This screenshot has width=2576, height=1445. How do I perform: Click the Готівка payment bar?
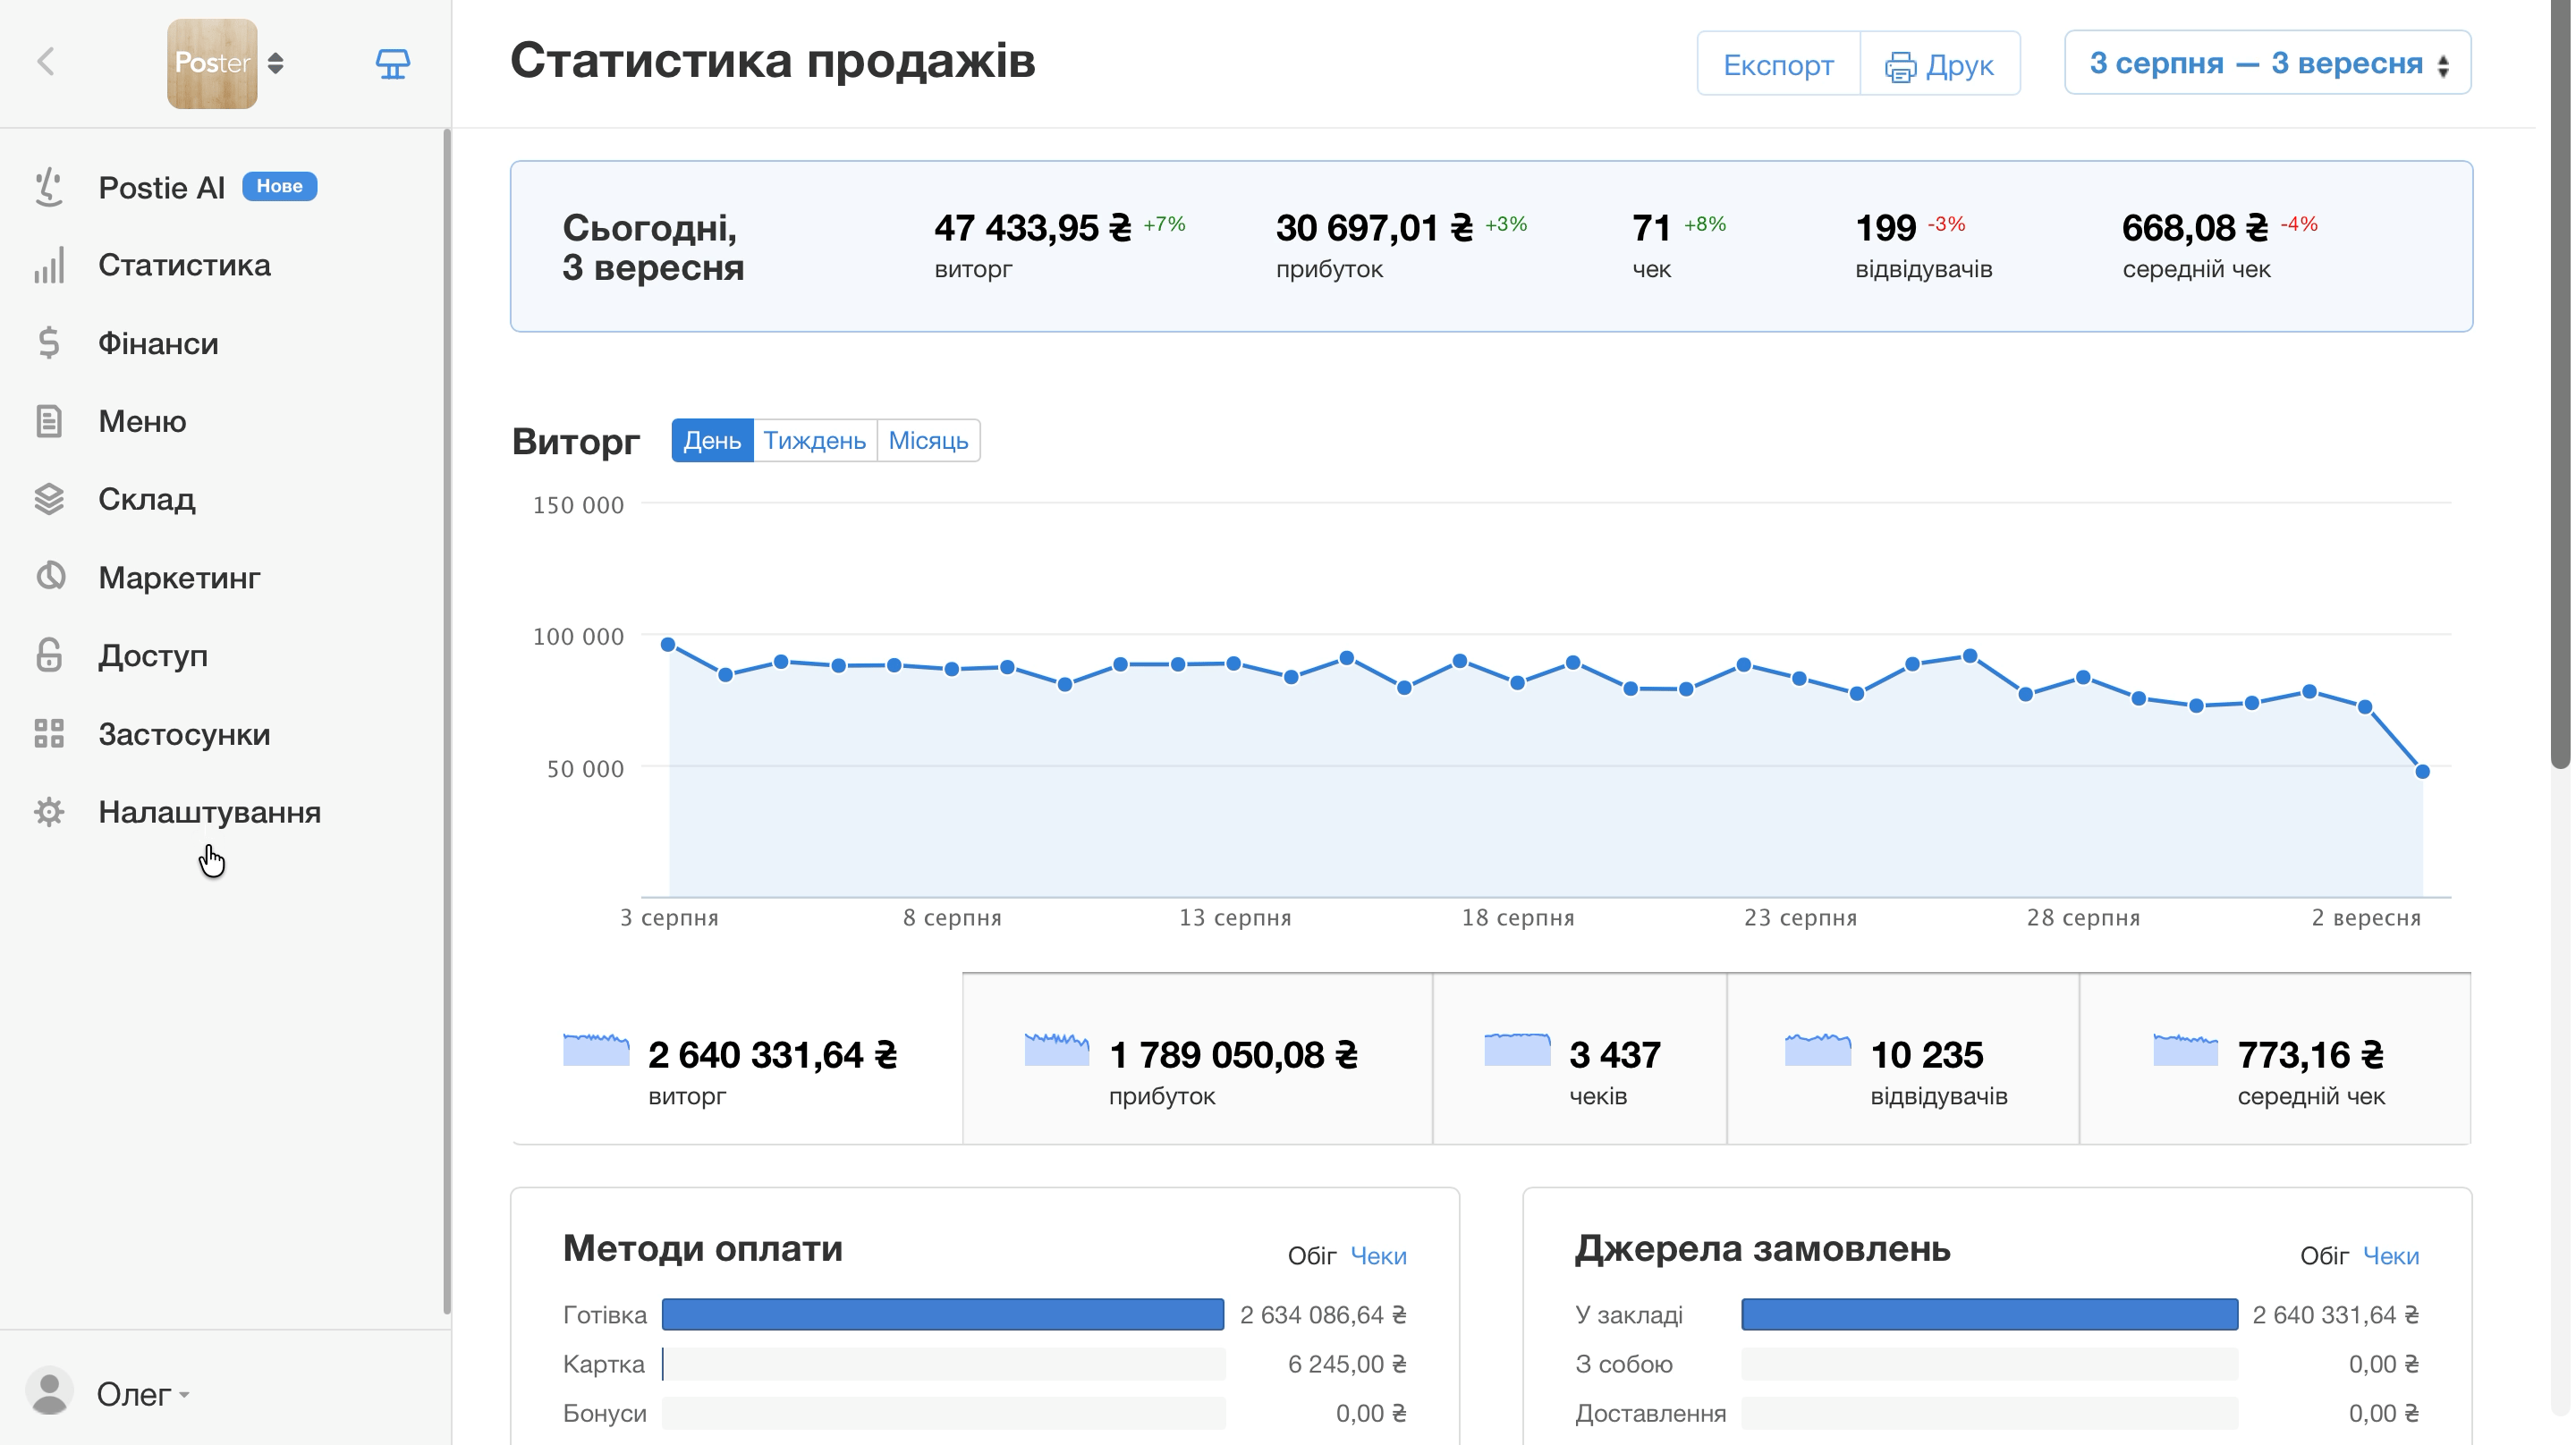coord(943,1315)
